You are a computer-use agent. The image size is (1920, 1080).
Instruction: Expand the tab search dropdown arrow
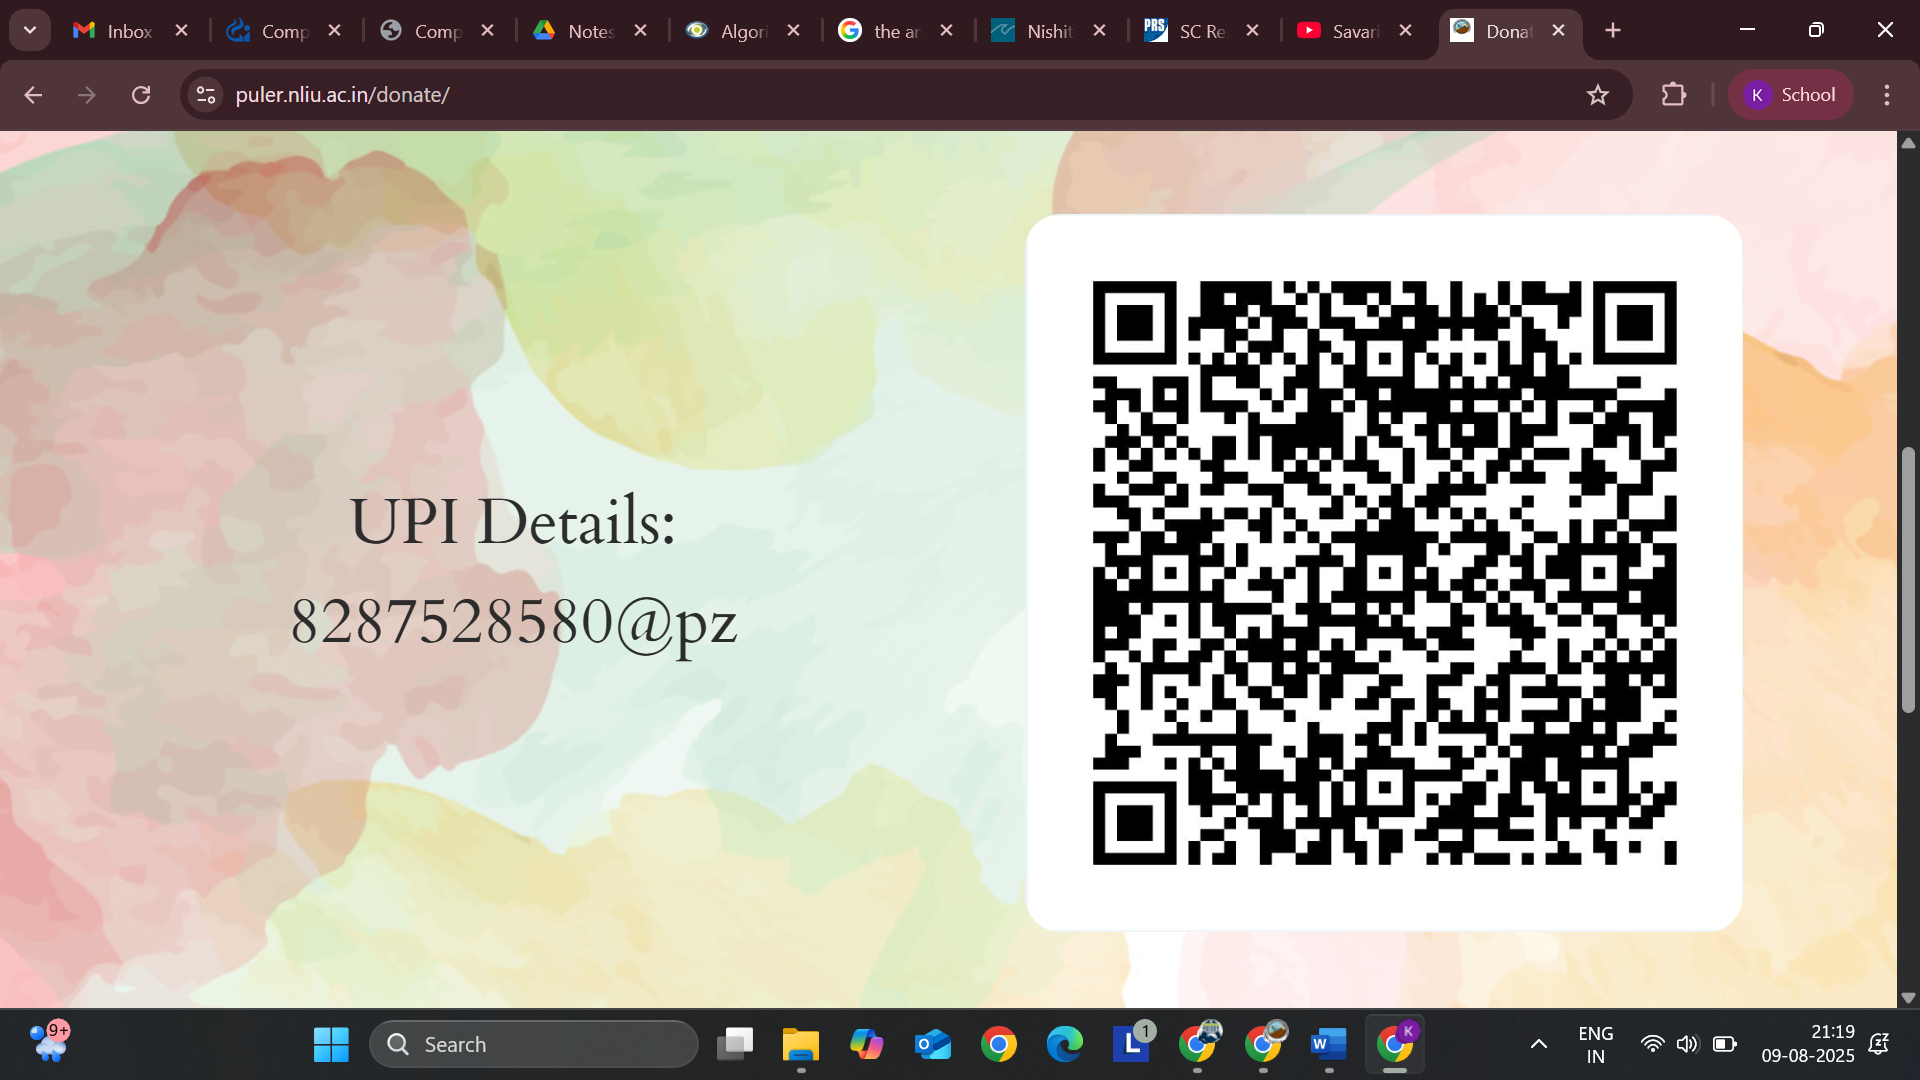[x=30, y=30]
